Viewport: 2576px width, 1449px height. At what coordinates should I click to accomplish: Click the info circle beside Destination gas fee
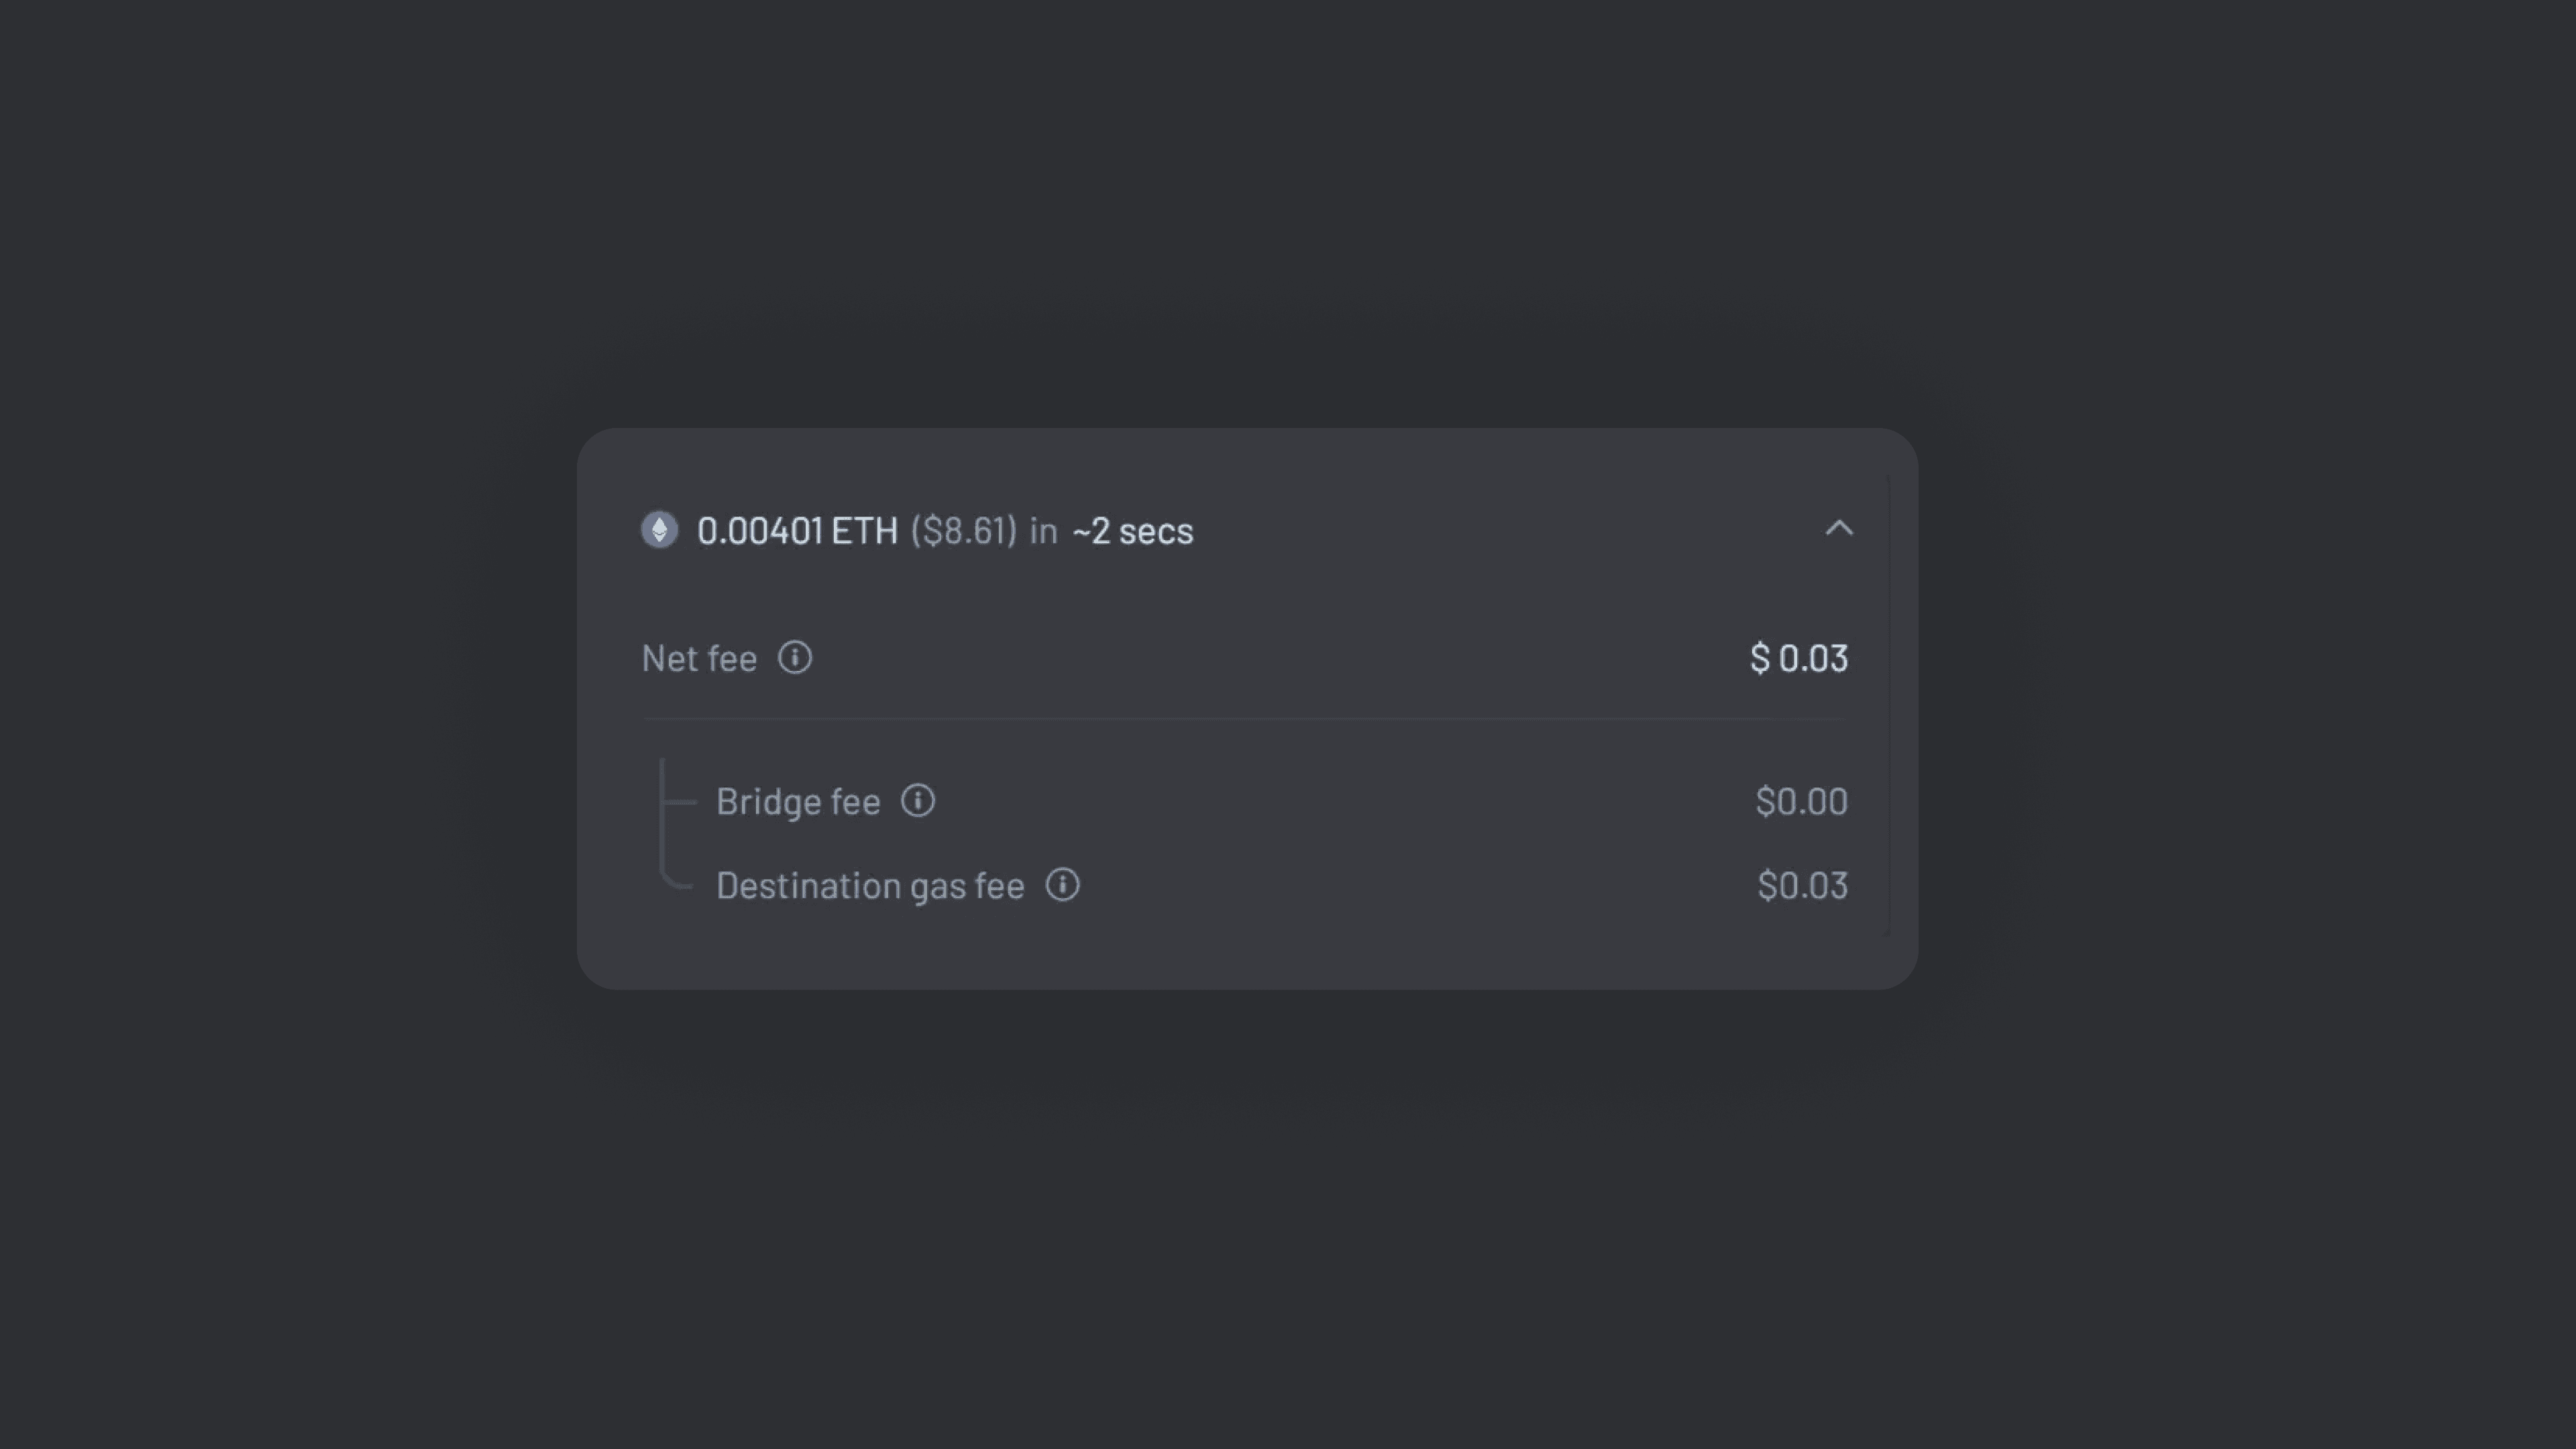tap(1063, 885)
